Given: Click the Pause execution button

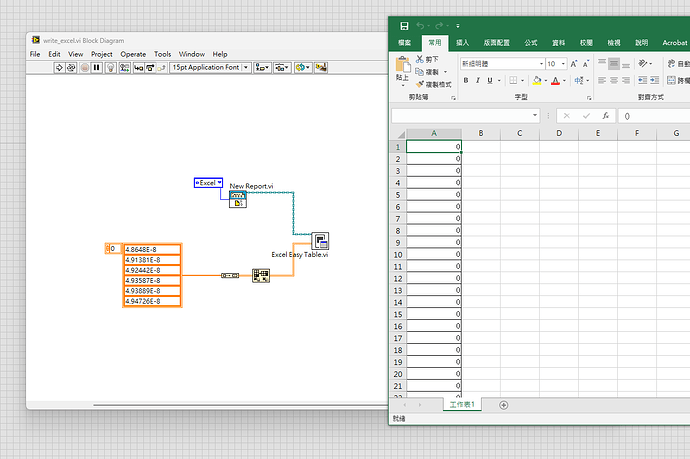Looking at the screenshot, I should pos(97,67).
